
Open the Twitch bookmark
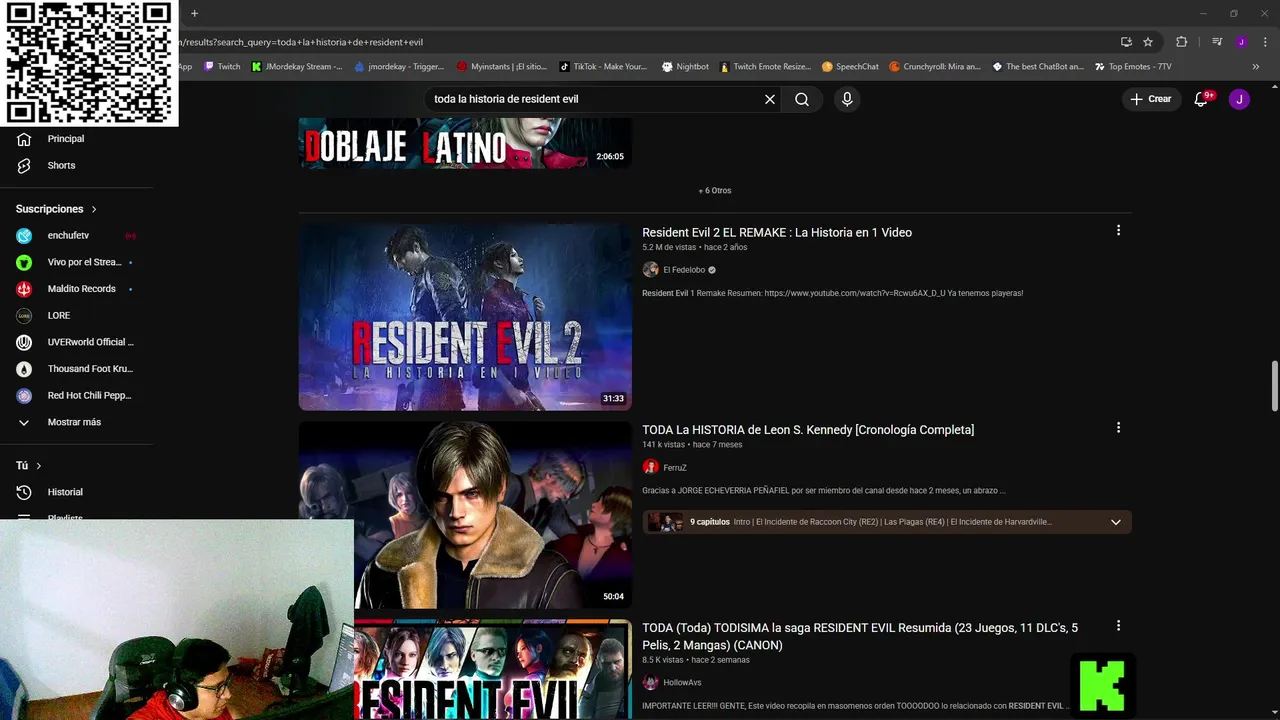pos(222,67)
